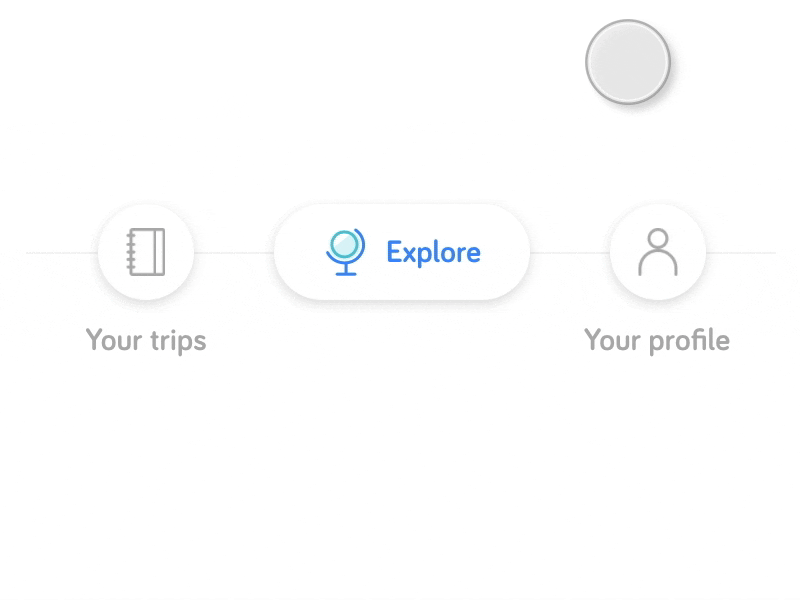Viewport: 800px width, 600px height.
Task: Click the "Your profile" text label
Action: (x=657, y=340)
